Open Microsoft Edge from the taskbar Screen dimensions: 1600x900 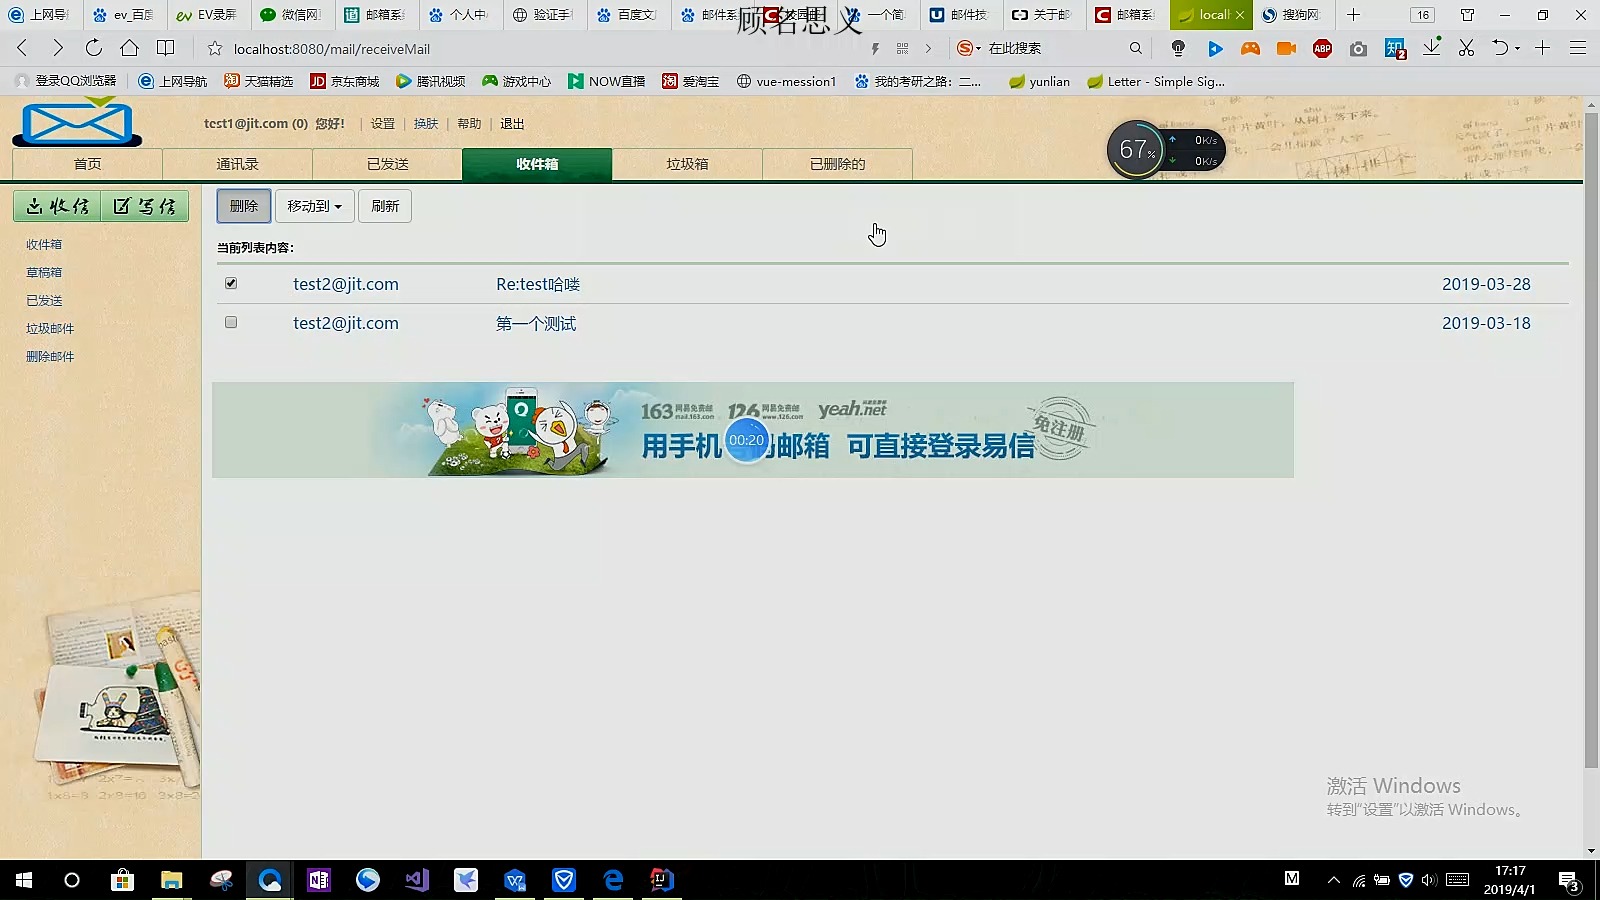coord(613,880)
